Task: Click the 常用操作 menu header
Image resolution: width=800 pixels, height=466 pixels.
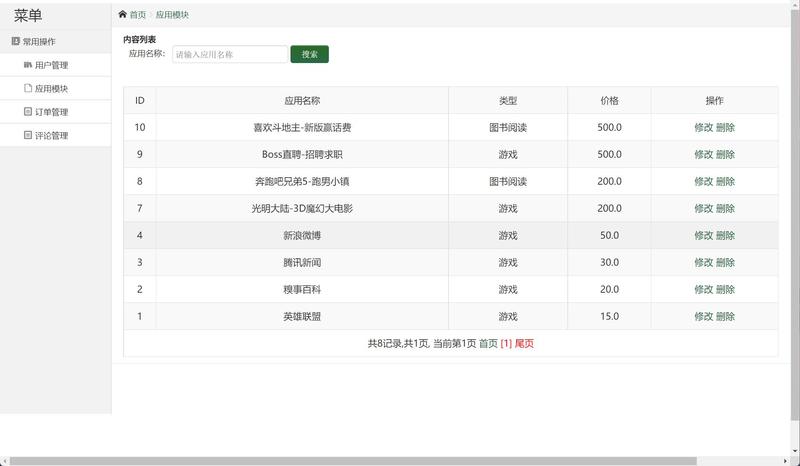Action: (x=56, y=42)
